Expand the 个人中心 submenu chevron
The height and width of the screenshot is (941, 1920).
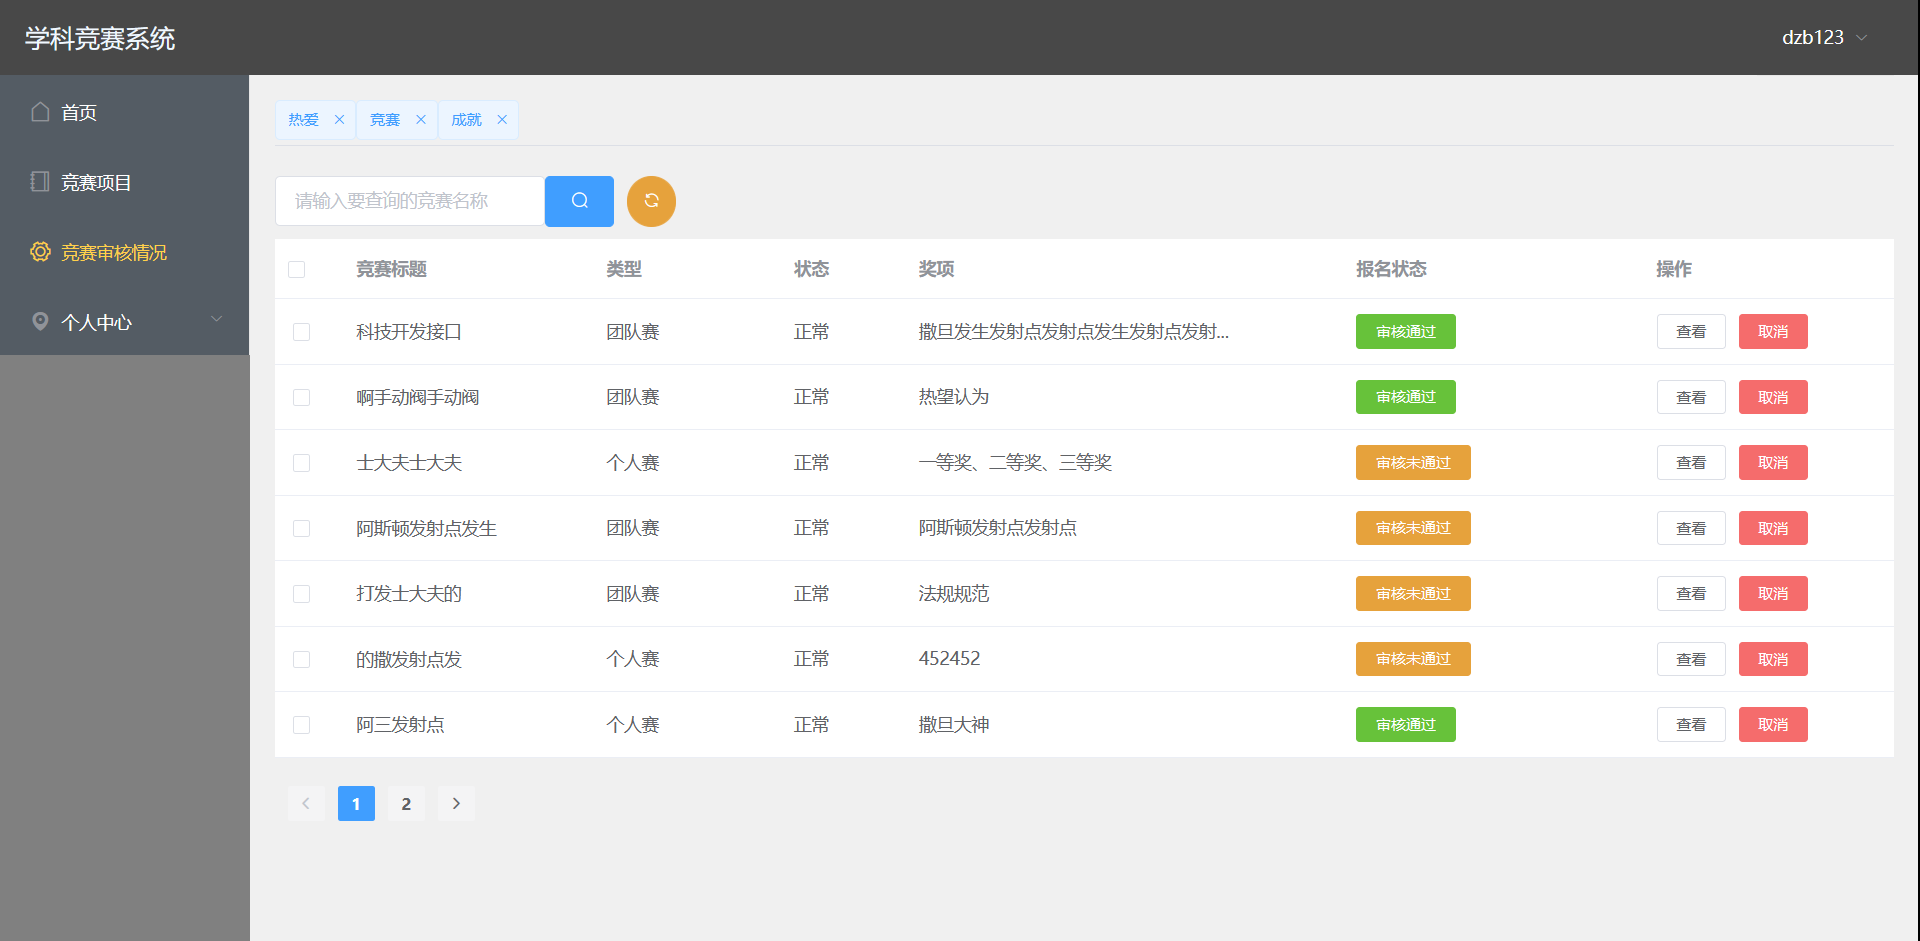(x=216, y=319)
